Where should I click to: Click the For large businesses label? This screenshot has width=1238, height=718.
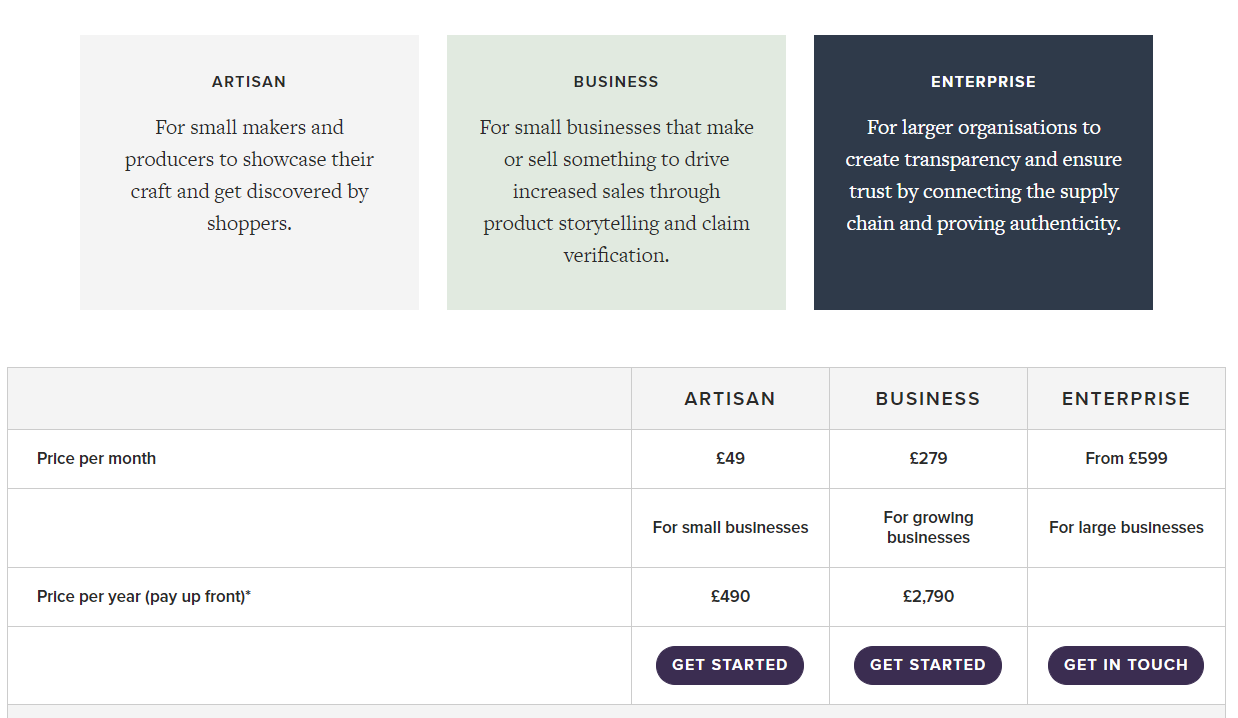tap(1126, 527)
